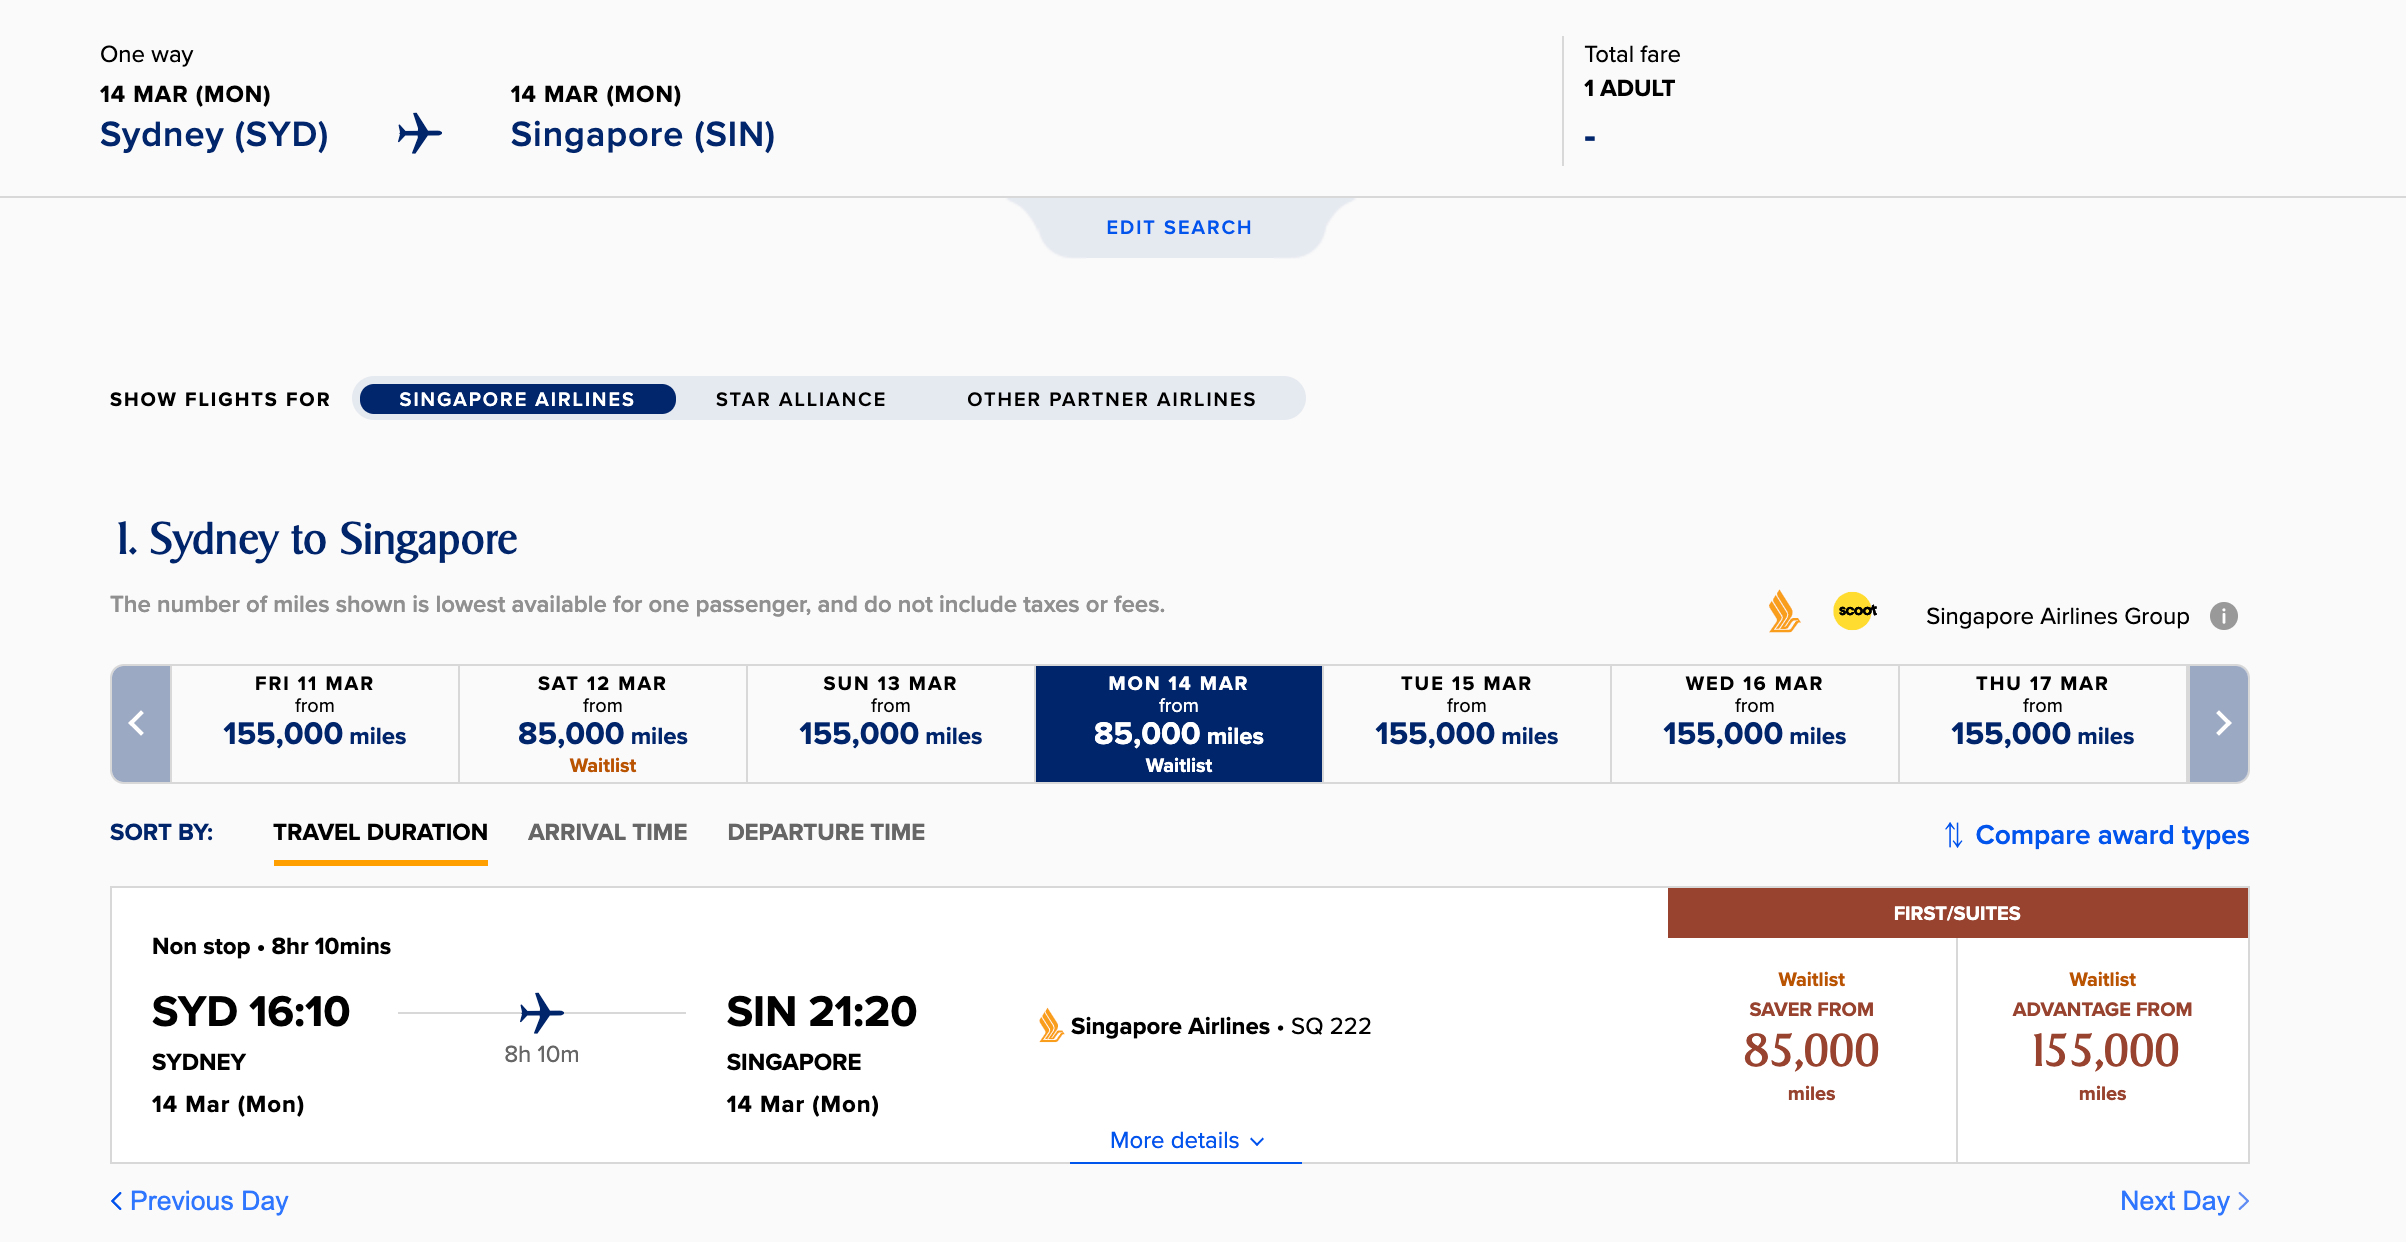
Task: Expand More details for flight SQ 222
Action: coord(1186,1140)
